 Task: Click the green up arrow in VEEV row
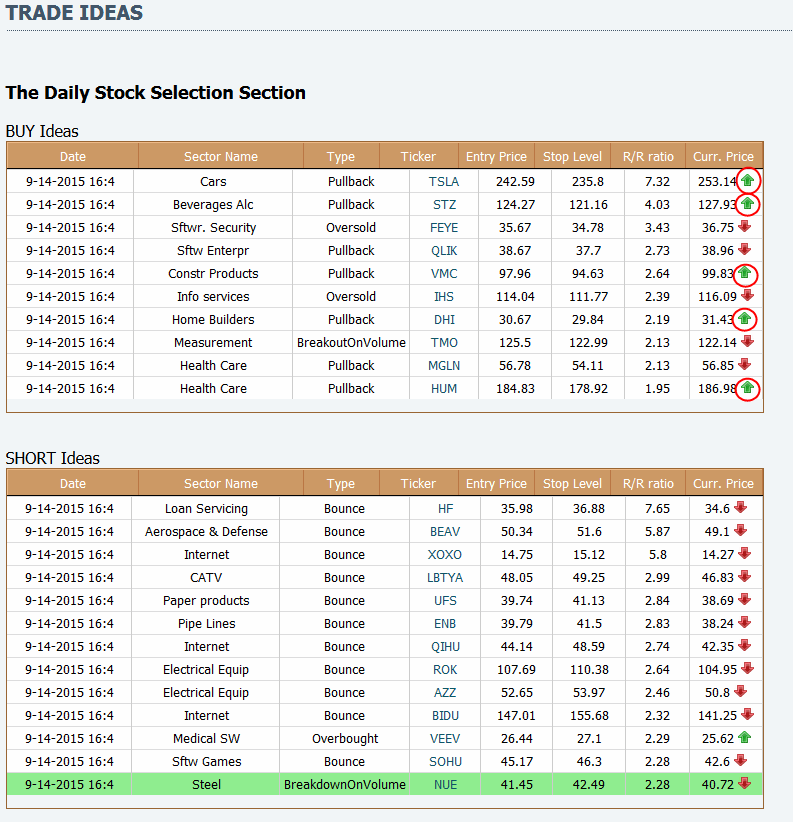click(744, 738)
